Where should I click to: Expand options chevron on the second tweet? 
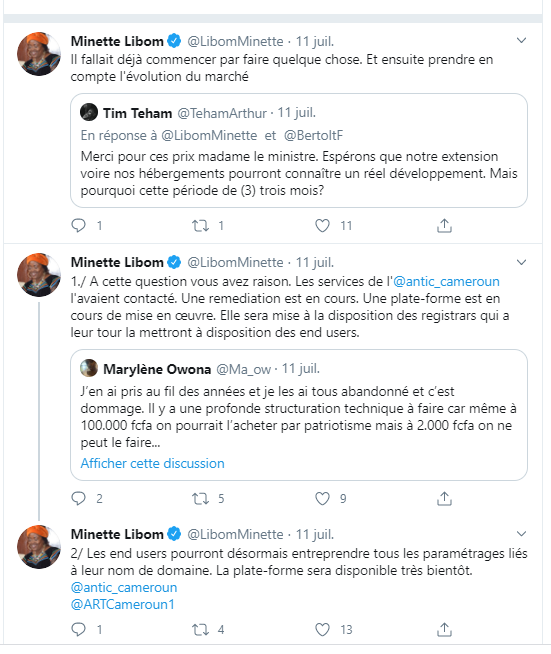[521, 262]
